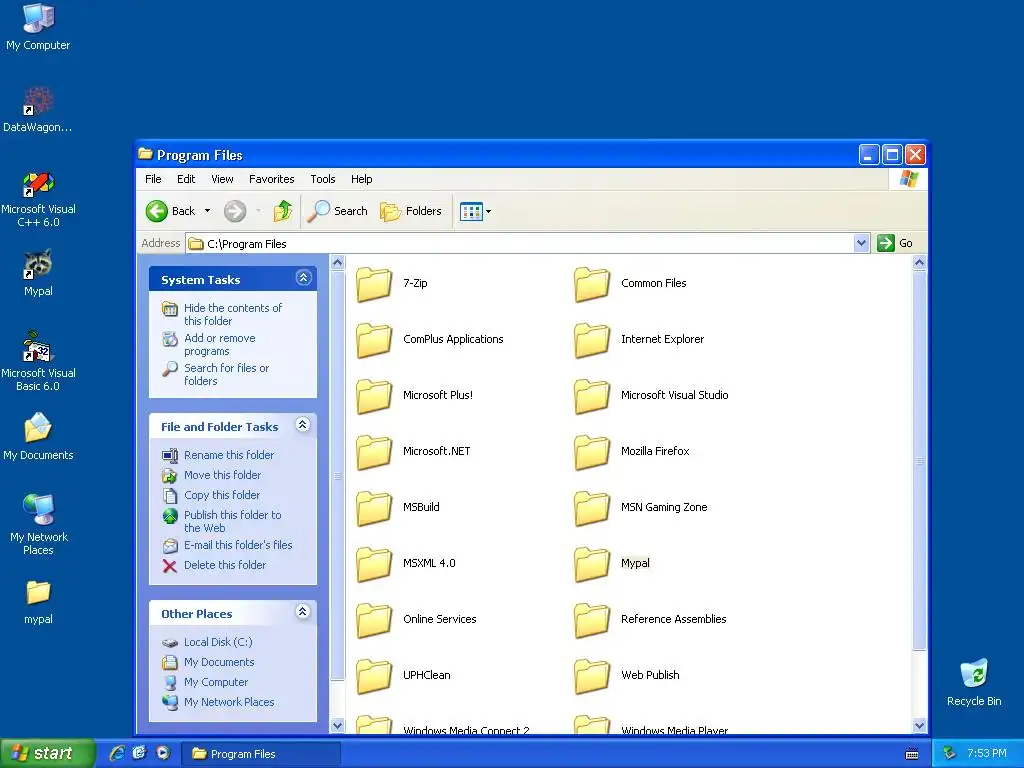Expand the Address bar dropdown
The height and width of the screenshot is (768, 1024).
pos(861,243)
